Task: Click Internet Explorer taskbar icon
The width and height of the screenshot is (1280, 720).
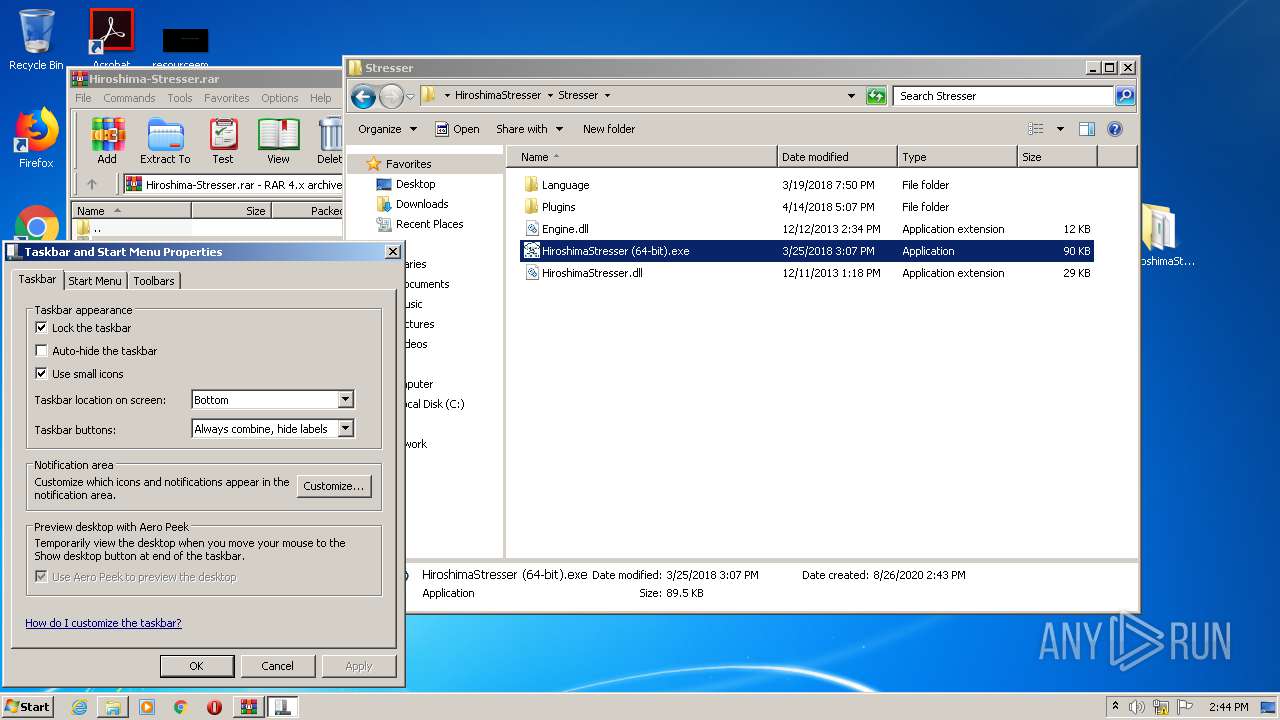Action: (79, 707)
